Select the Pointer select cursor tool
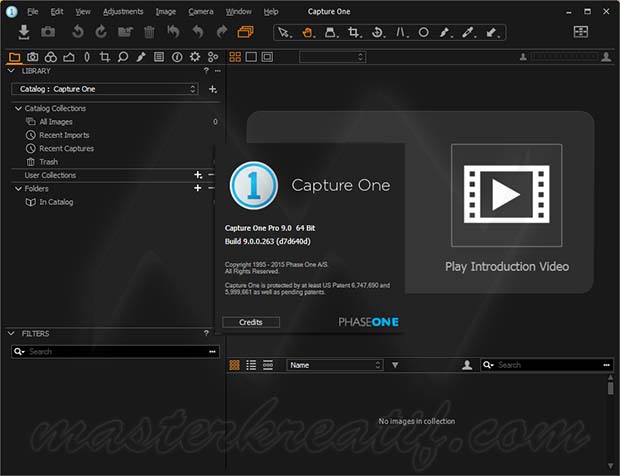 tap(284, 32)
